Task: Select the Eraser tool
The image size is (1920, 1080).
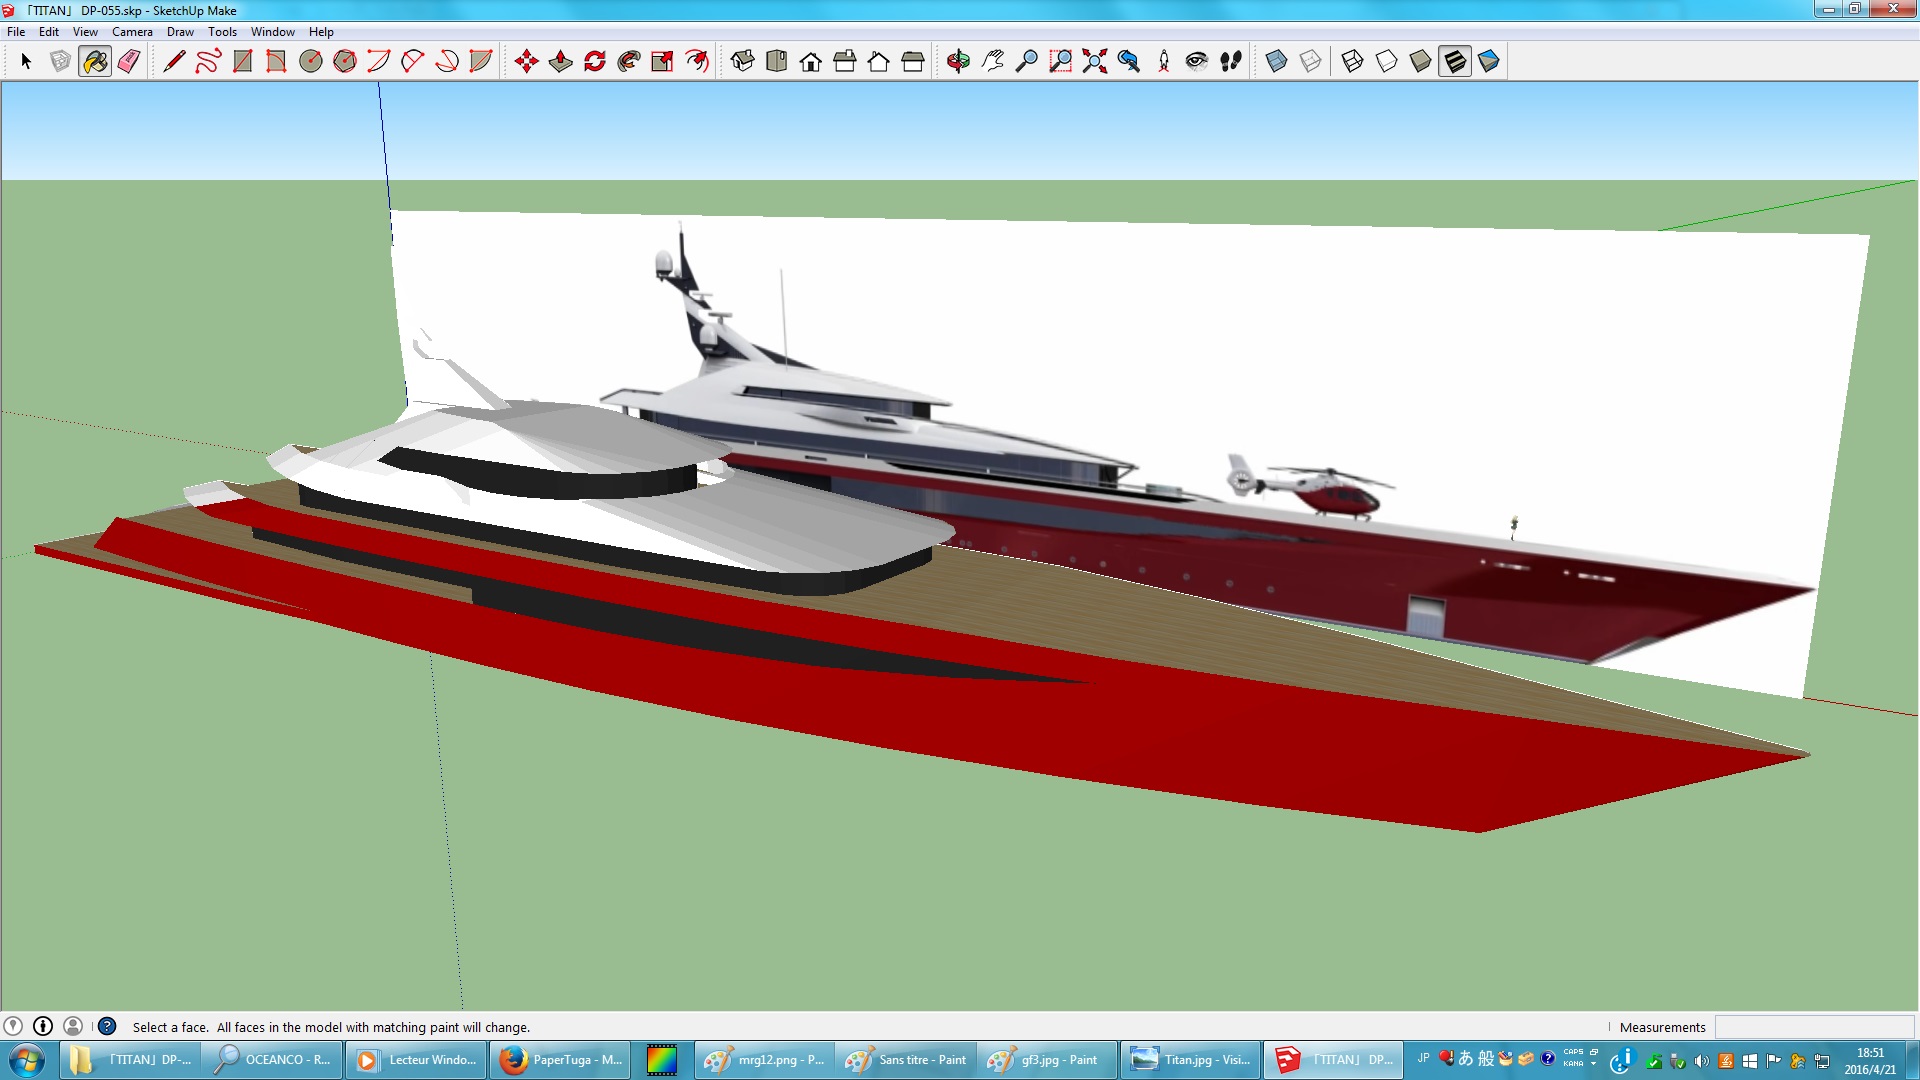Action: tap(129, 62)
